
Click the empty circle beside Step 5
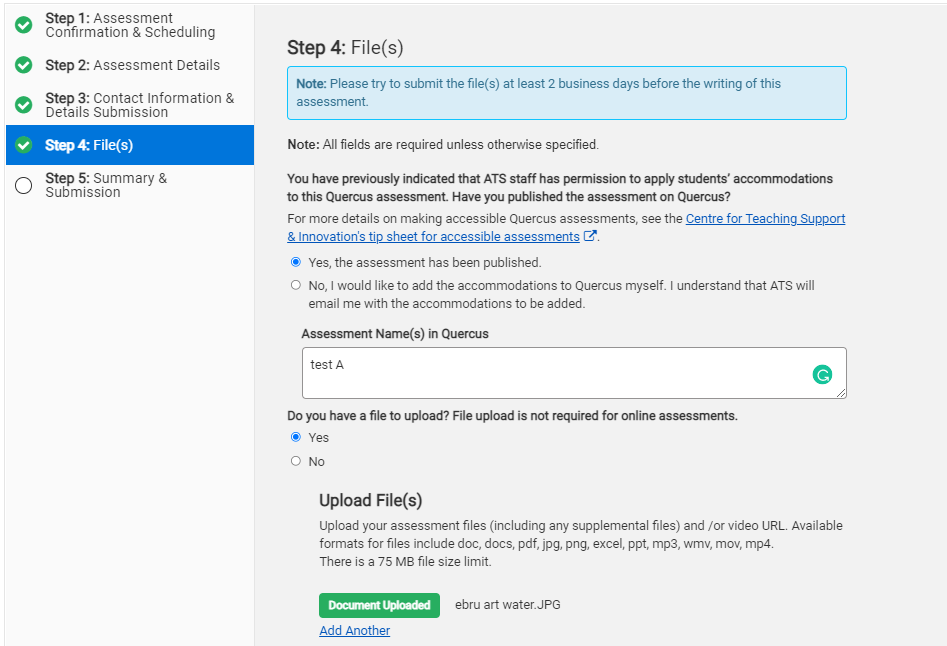tap(24, 185)
